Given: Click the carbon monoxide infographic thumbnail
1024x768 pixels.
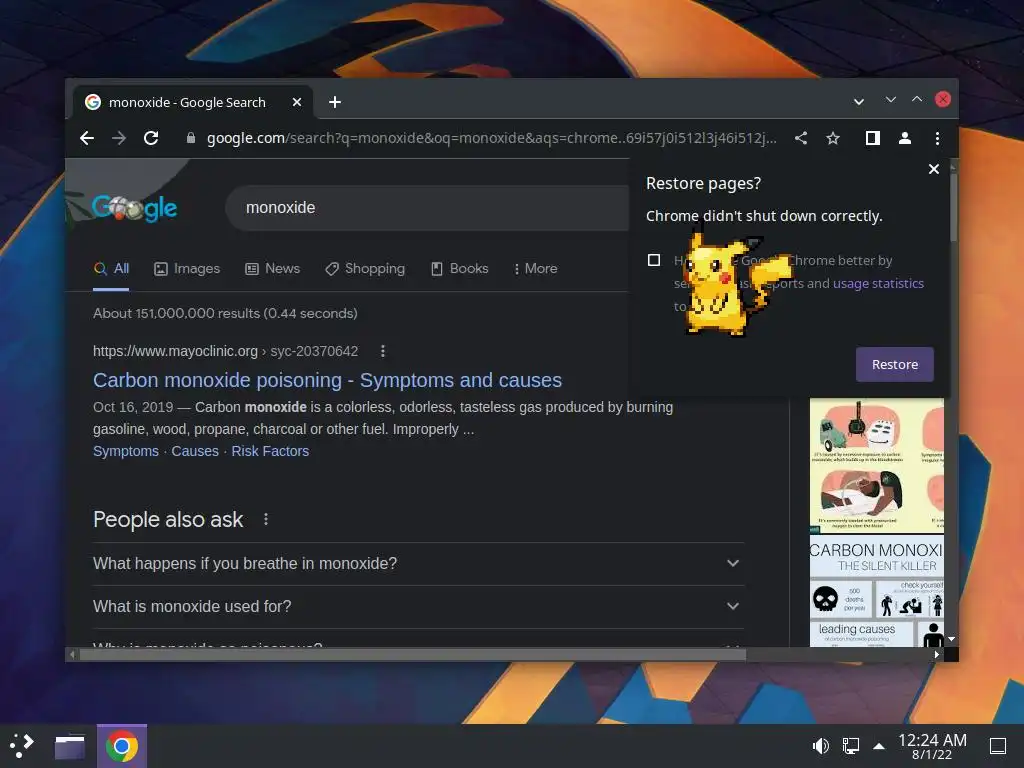Looking at the screenshot, I should 876,465.
